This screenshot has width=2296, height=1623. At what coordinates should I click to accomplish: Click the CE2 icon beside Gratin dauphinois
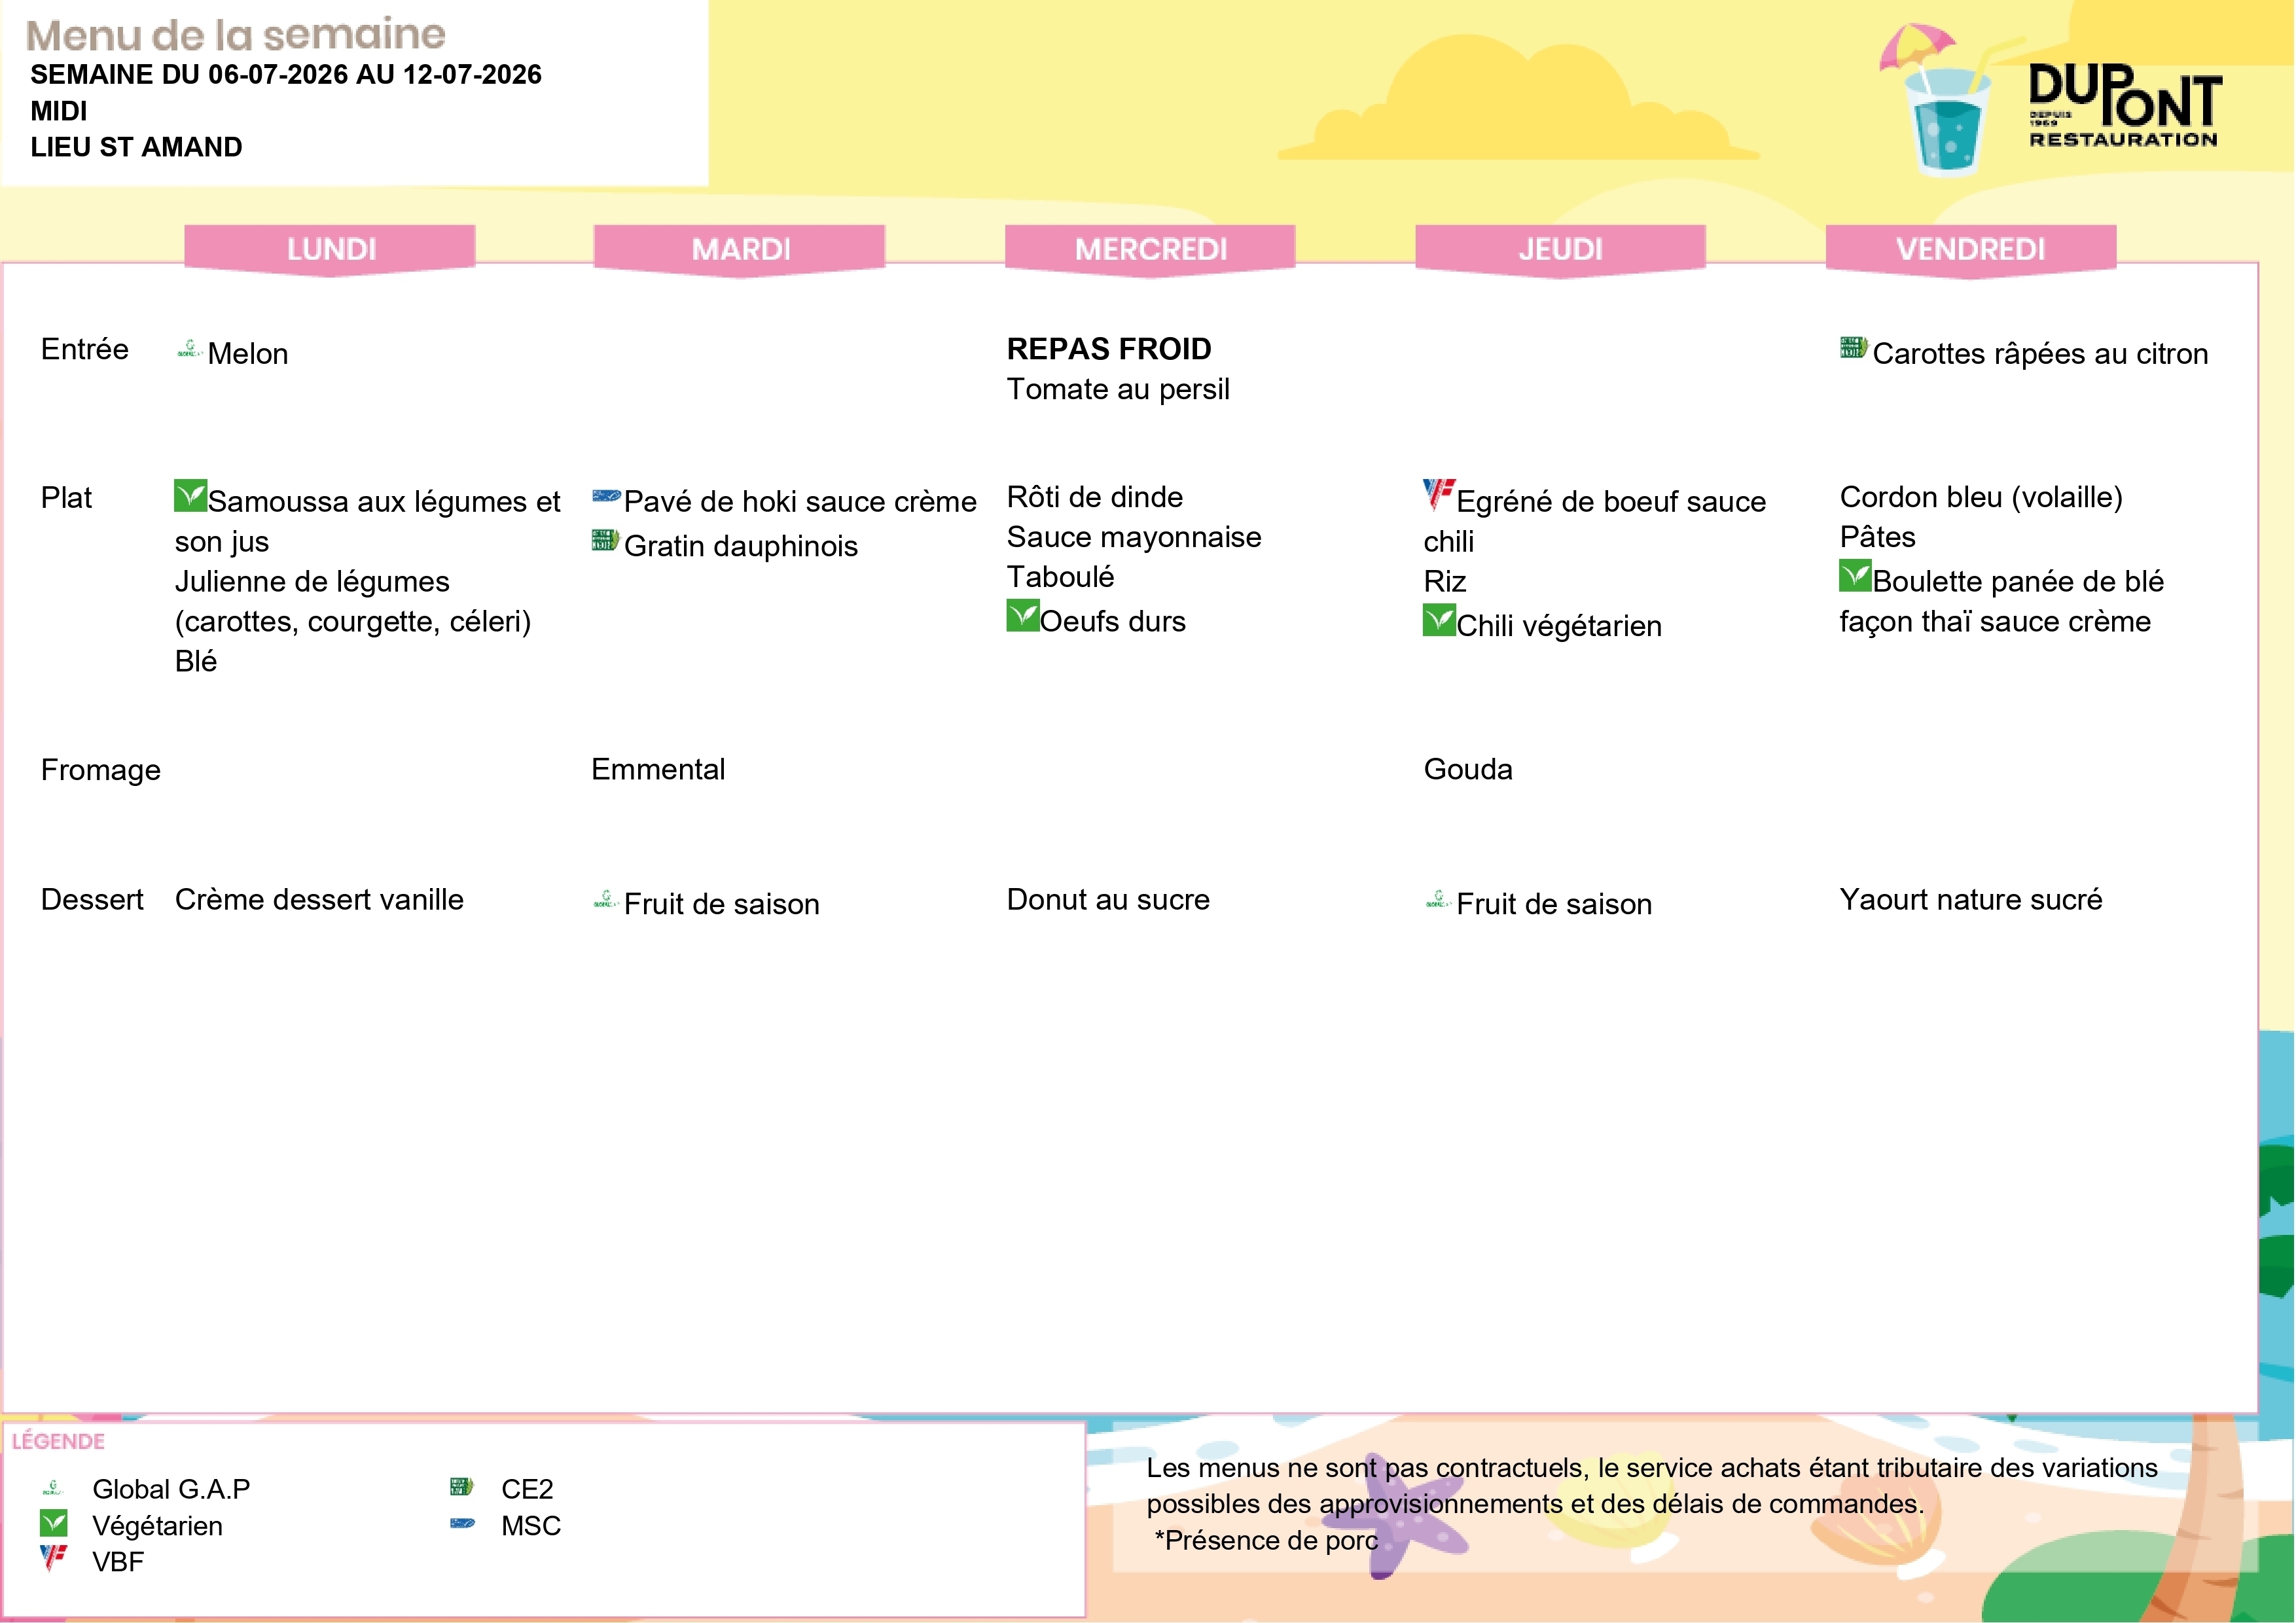(605, 540)
